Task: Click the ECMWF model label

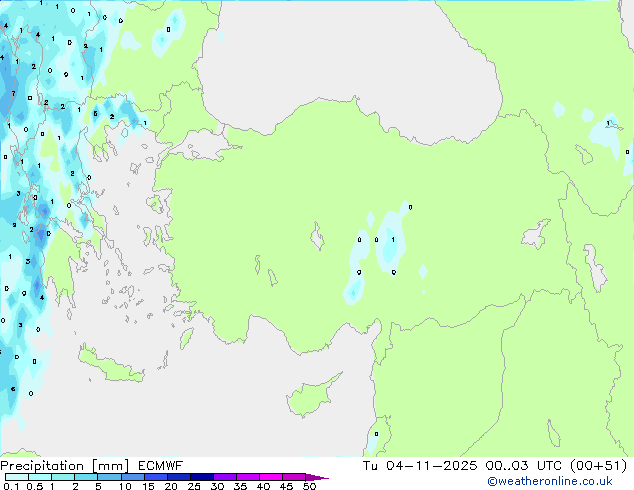Action: point(161,466)
